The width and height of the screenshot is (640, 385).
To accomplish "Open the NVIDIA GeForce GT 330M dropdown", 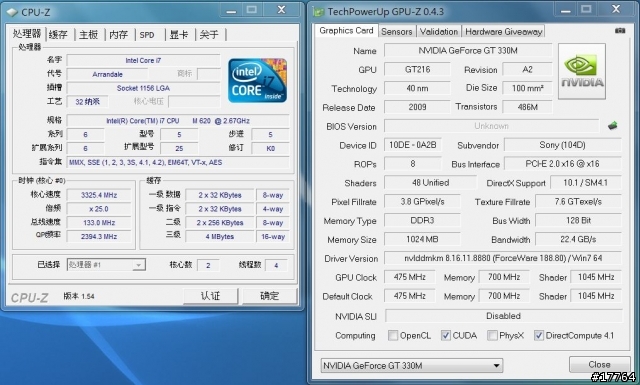I will coord(412,365).
